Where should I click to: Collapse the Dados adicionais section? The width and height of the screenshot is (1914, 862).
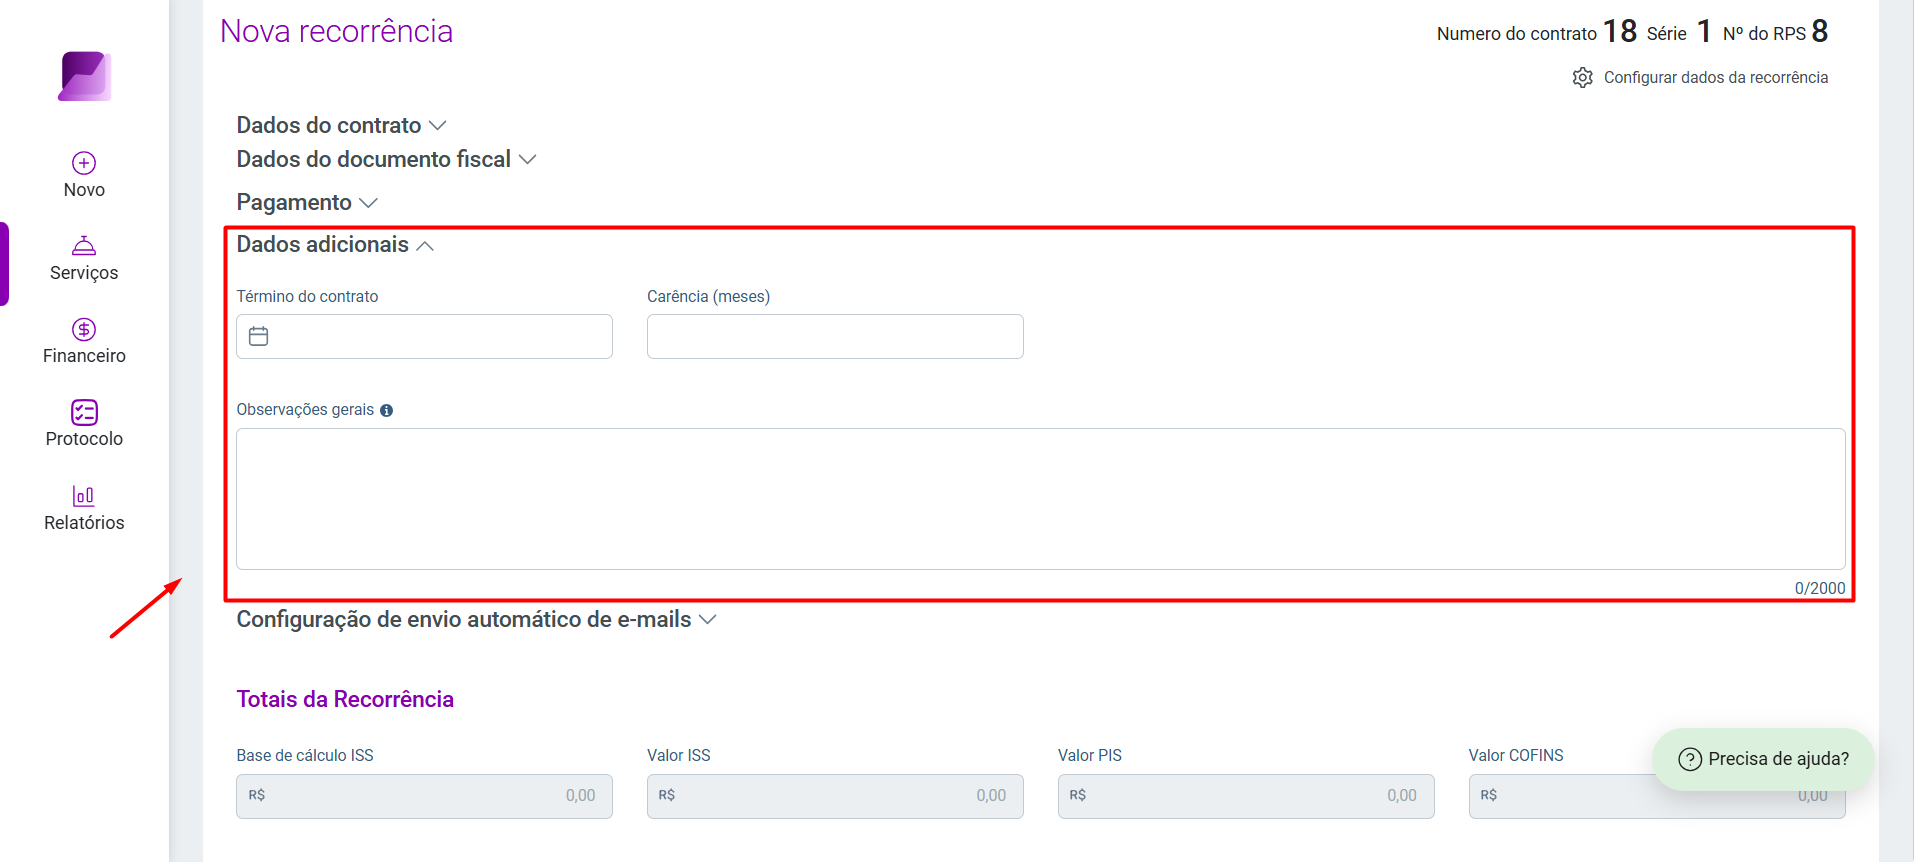[x=335, y=245]
